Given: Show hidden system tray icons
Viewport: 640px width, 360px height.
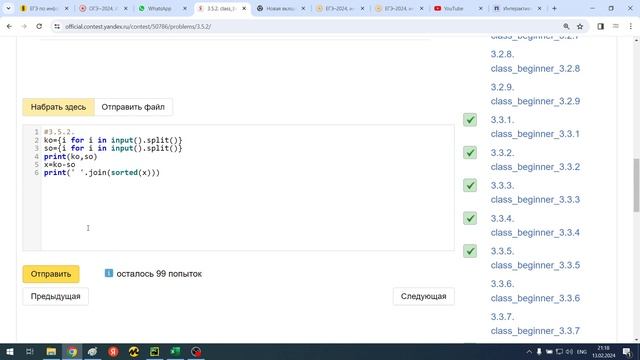Looking at the screenshot, I should pos(529,351).
